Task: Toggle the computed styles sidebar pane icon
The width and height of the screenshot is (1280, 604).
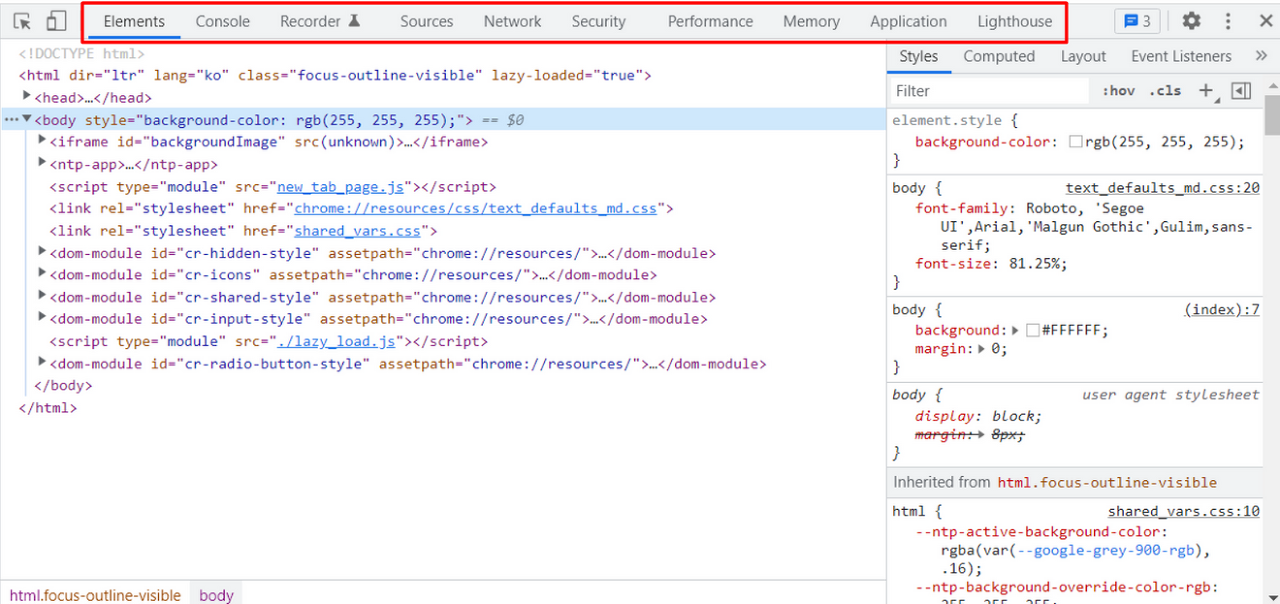Action: pos(1241,91)
